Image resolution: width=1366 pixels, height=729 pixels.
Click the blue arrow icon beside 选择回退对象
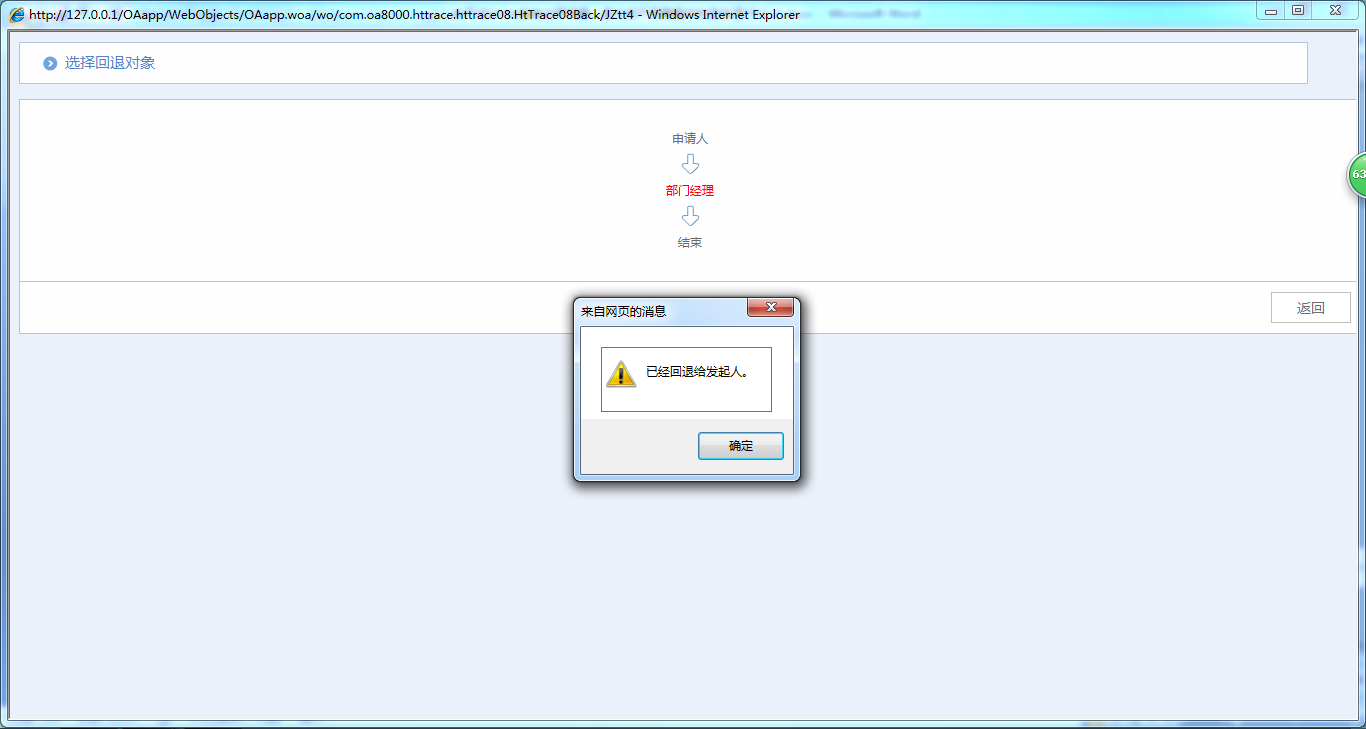(50, 64)
